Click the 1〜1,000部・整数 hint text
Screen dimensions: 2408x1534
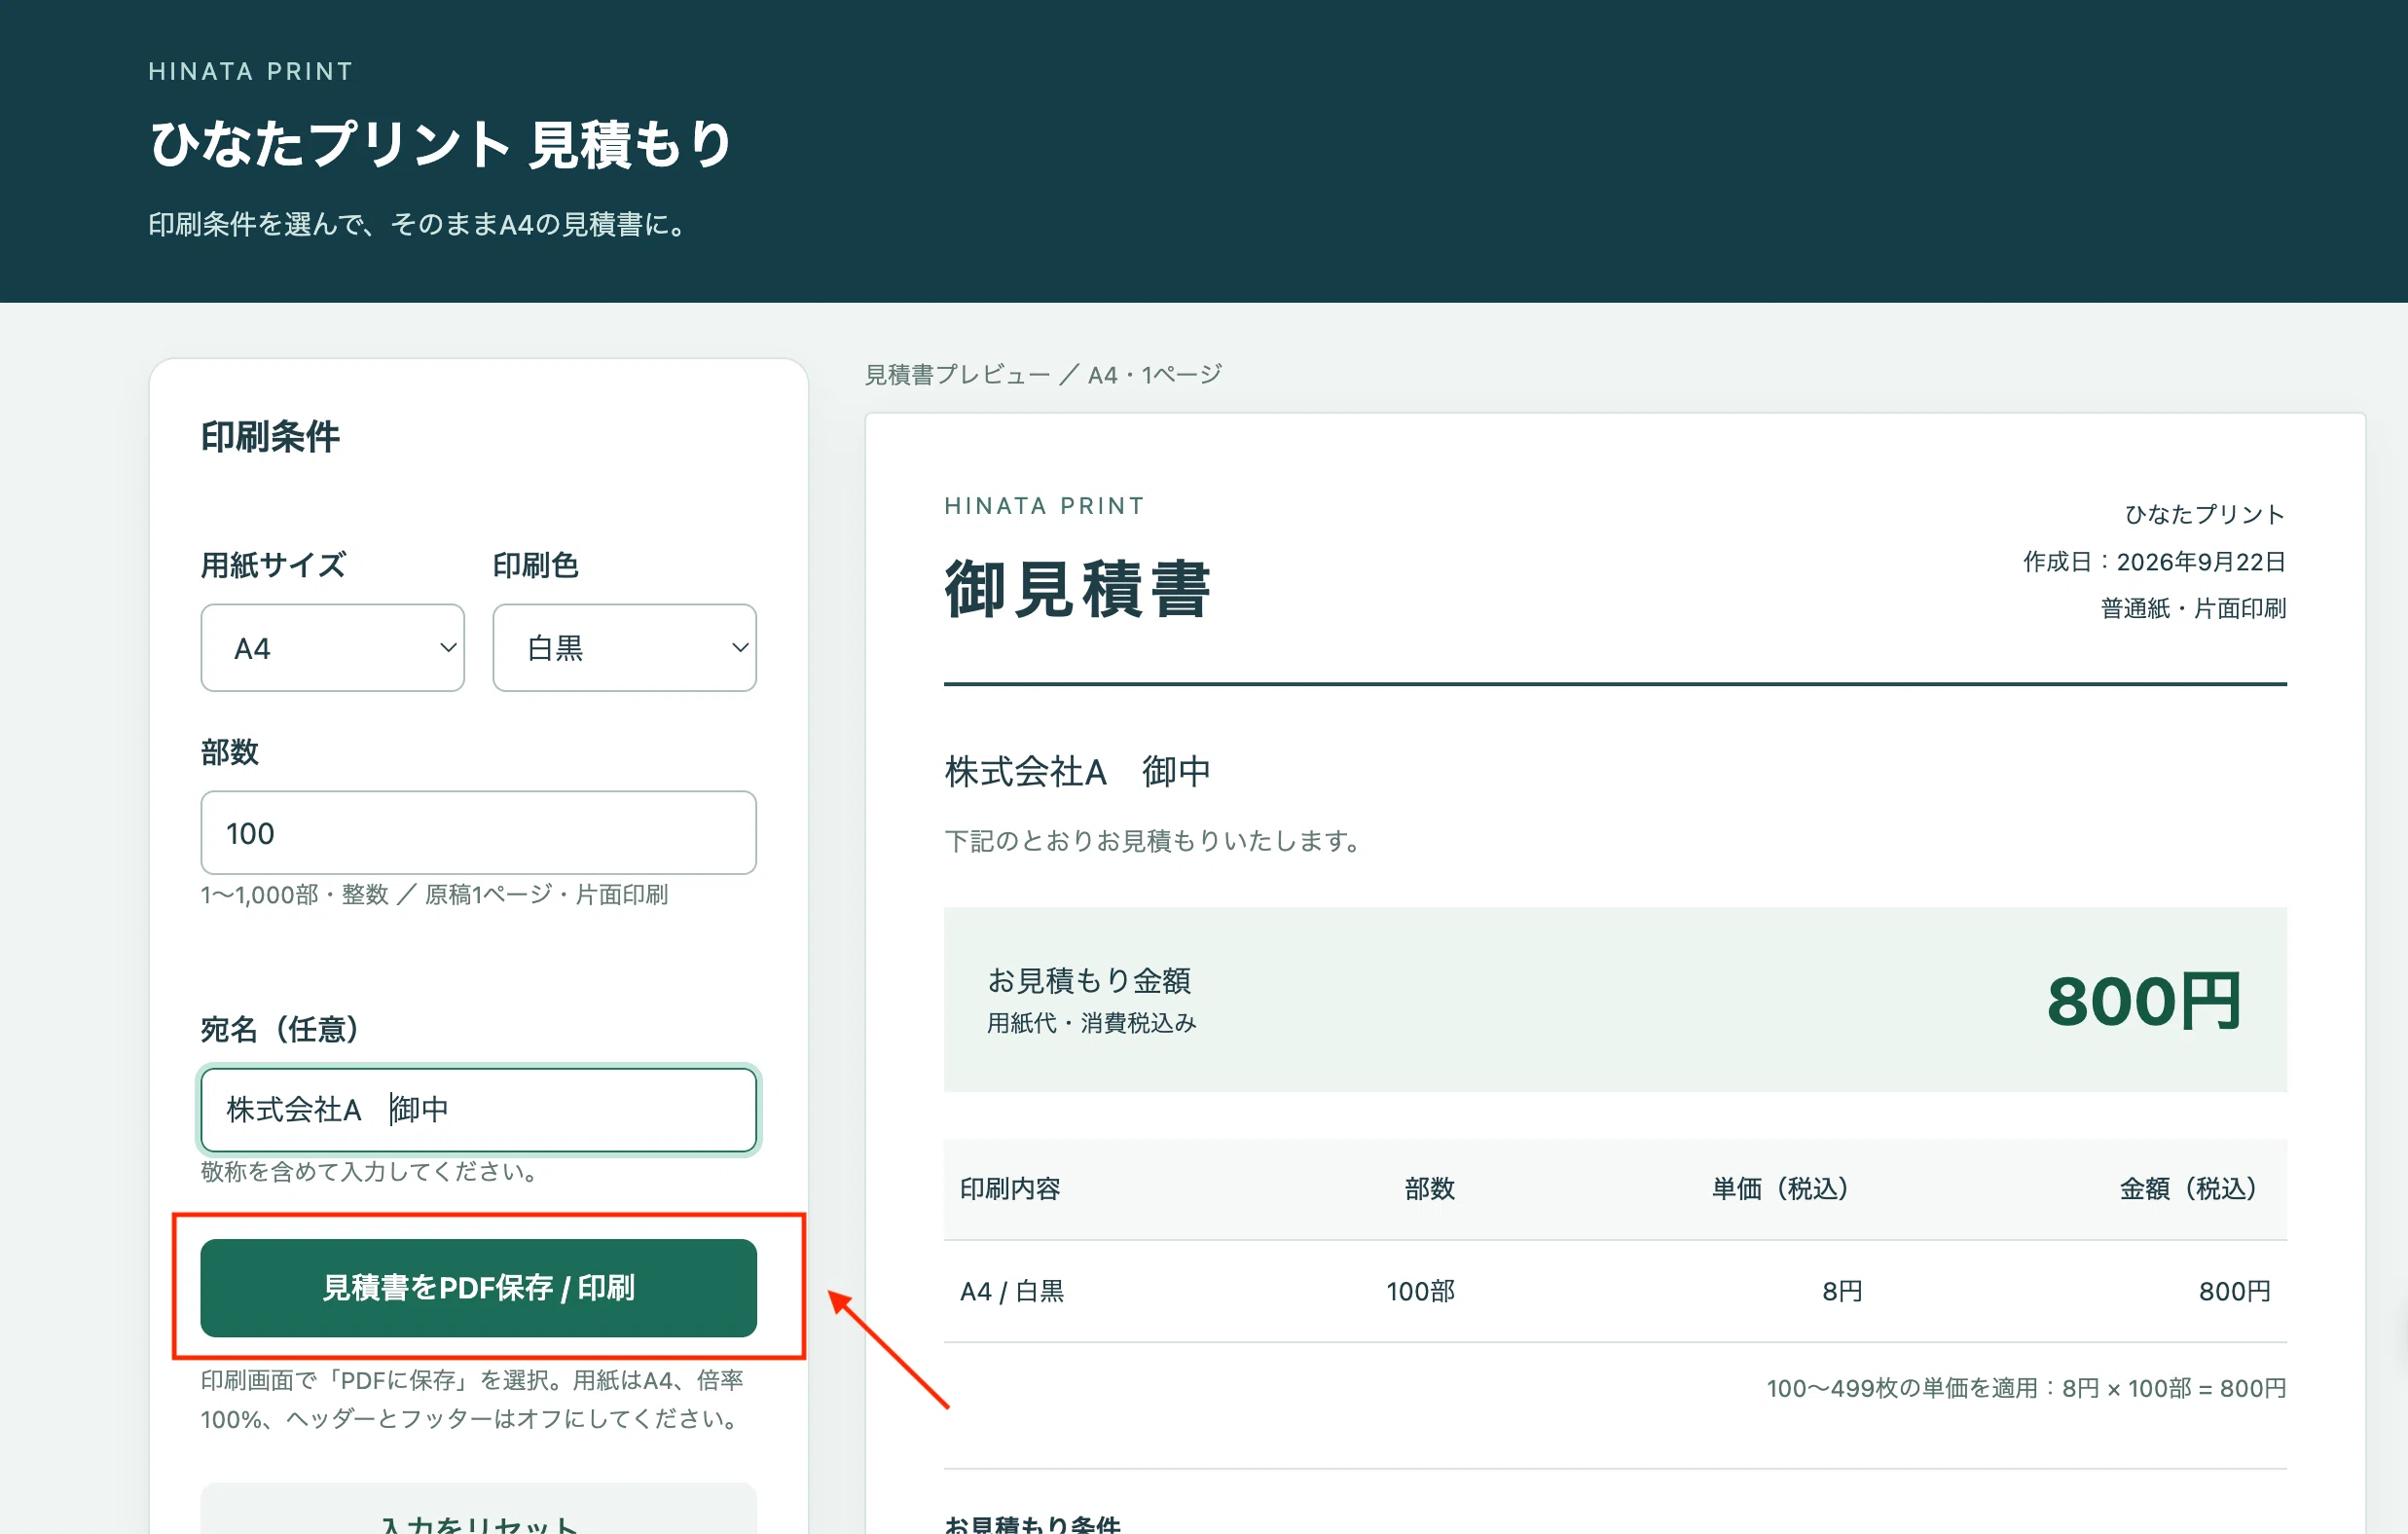pyautogui.click(x=434, y=894)
